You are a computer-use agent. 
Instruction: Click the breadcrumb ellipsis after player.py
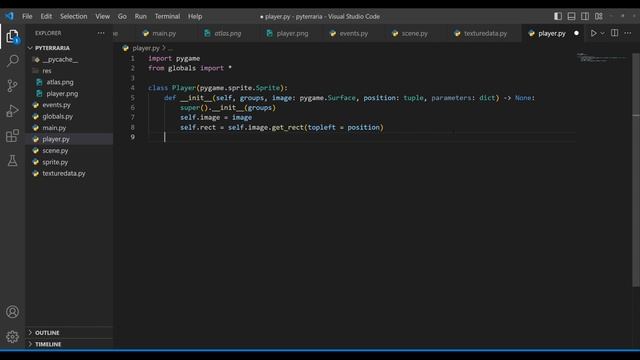point(170,48)
